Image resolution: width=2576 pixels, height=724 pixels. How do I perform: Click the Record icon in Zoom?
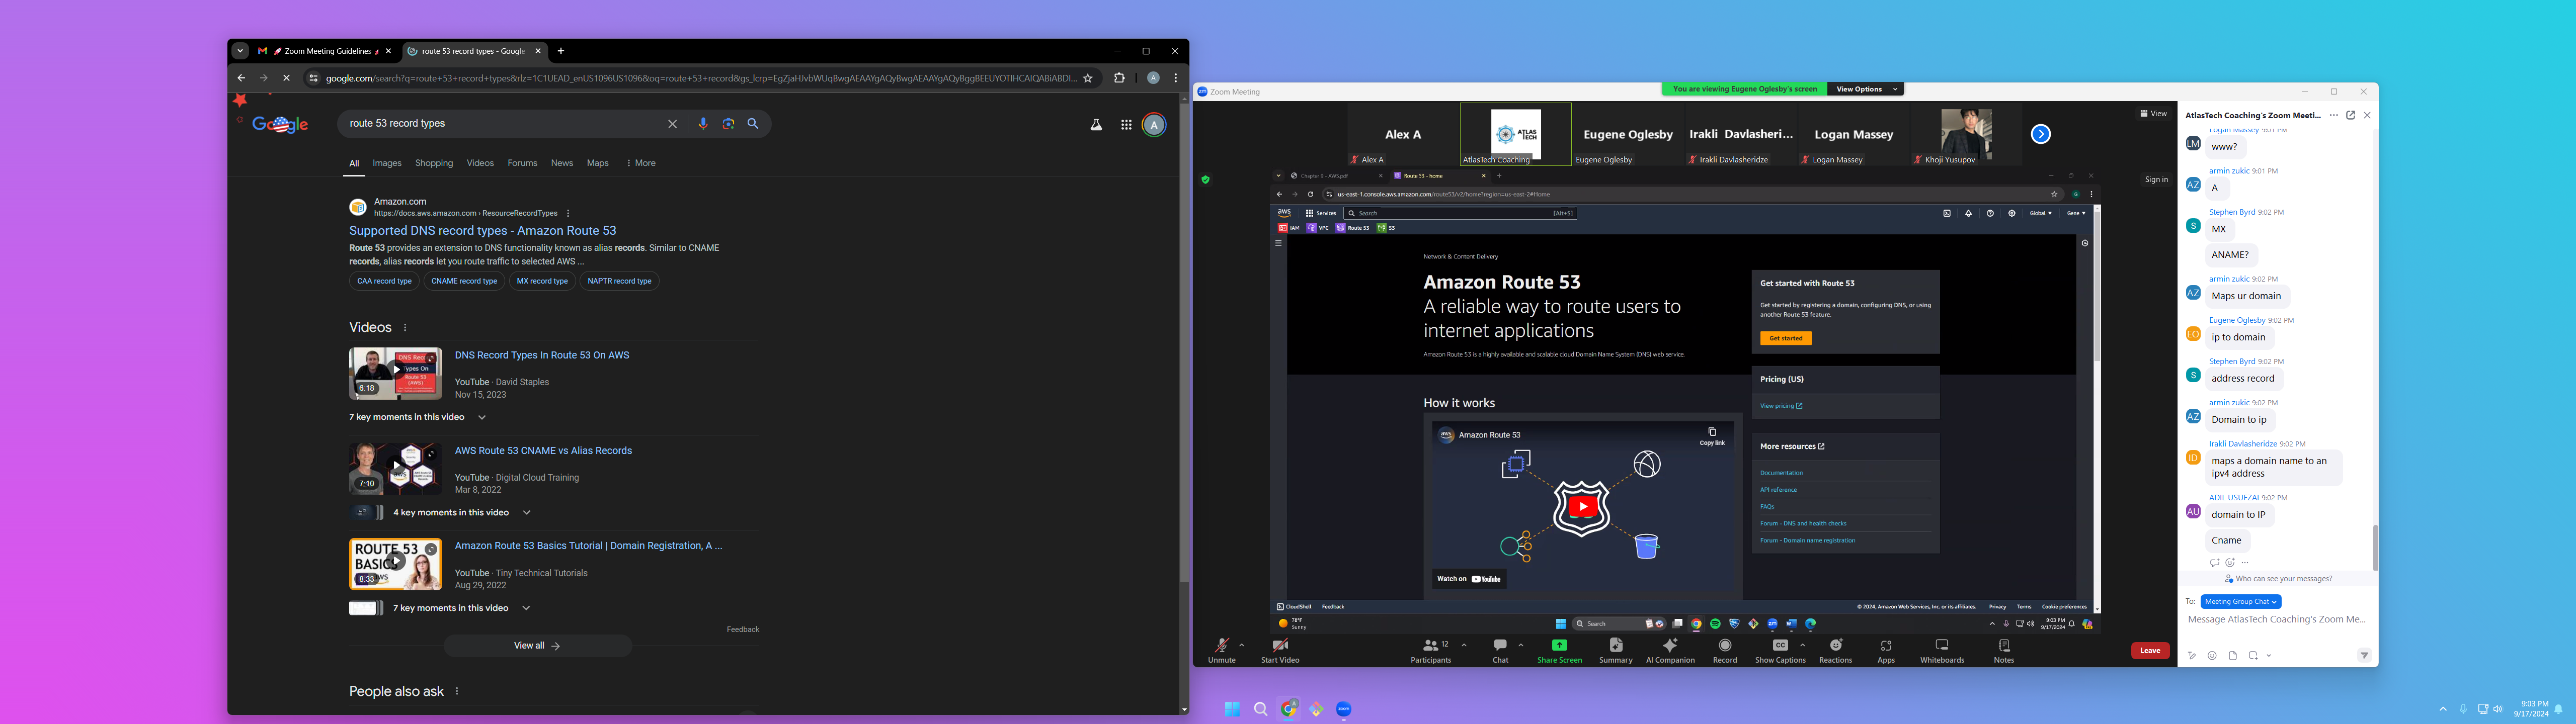point(1725,646)
